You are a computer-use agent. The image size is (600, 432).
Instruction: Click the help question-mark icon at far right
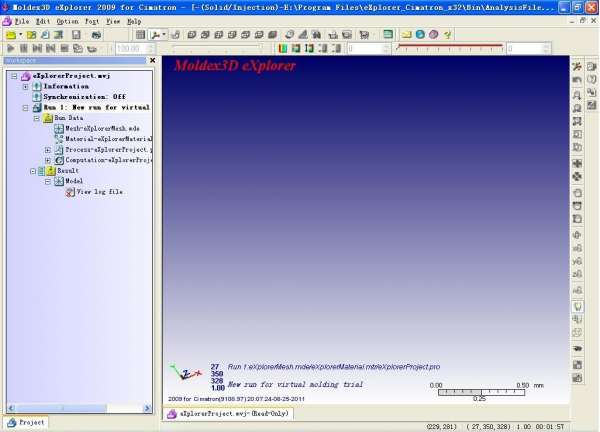click(x=592, y=79)
